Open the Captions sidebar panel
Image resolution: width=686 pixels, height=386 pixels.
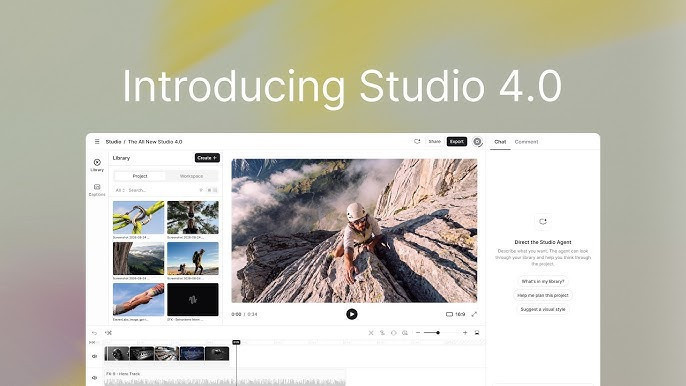click(x=97, y=190)
